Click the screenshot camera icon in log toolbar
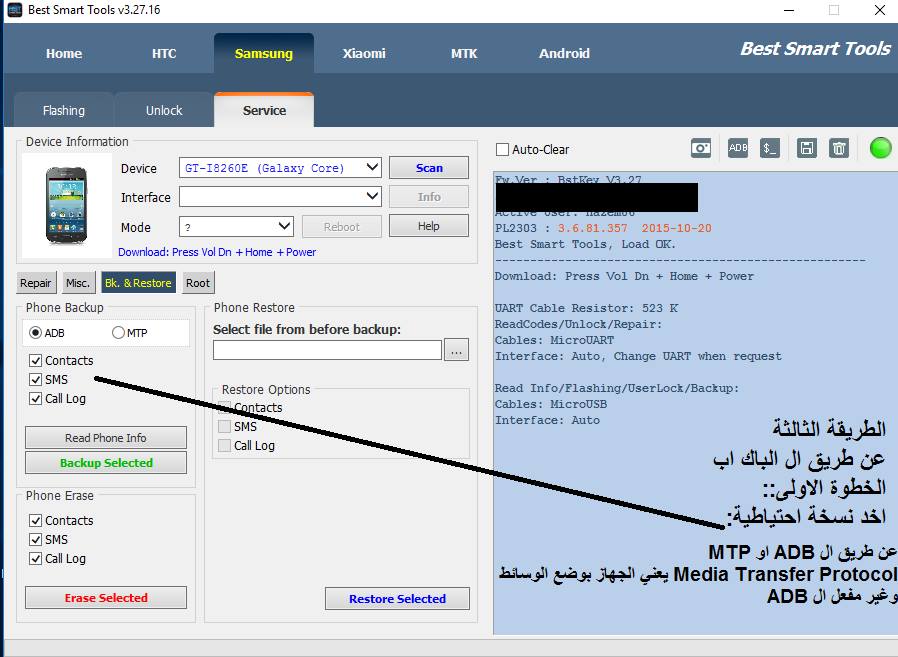The height and width of the screenshot is (657, 898). pyautogui.click(x=701, y=148)
